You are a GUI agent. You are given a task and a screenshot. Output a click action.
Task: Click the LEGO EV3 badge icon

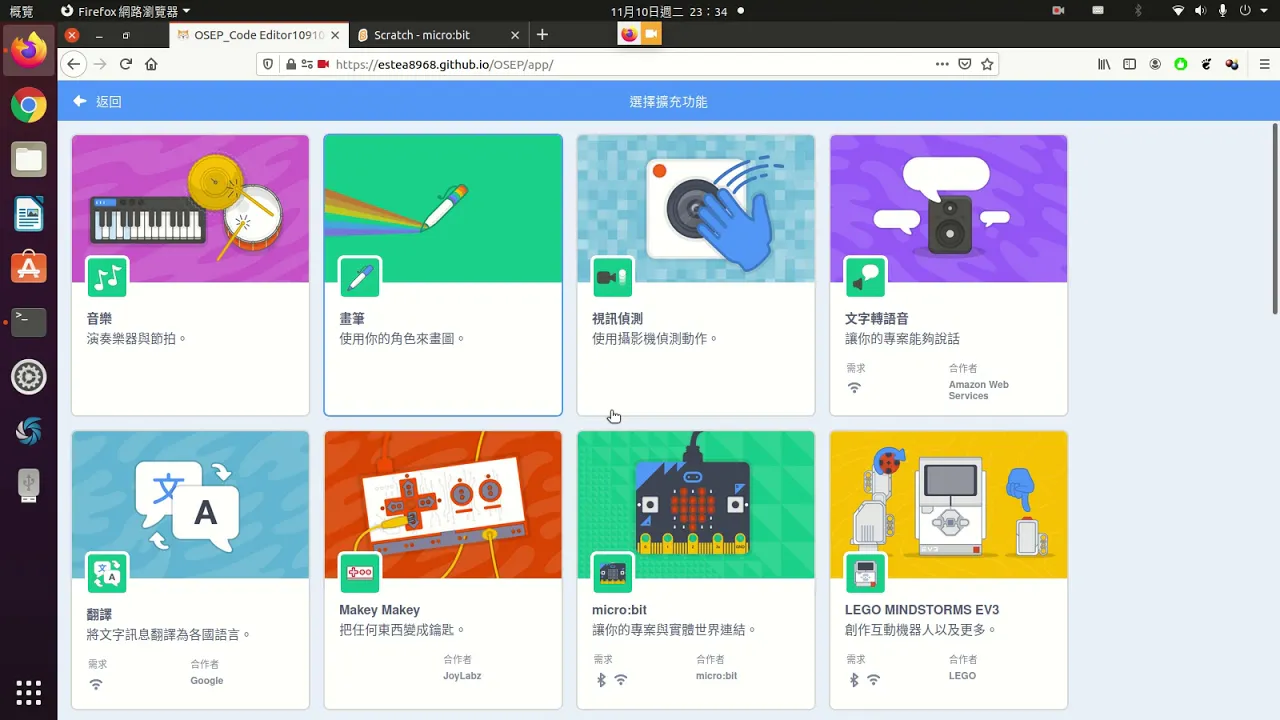click(865, 573)
